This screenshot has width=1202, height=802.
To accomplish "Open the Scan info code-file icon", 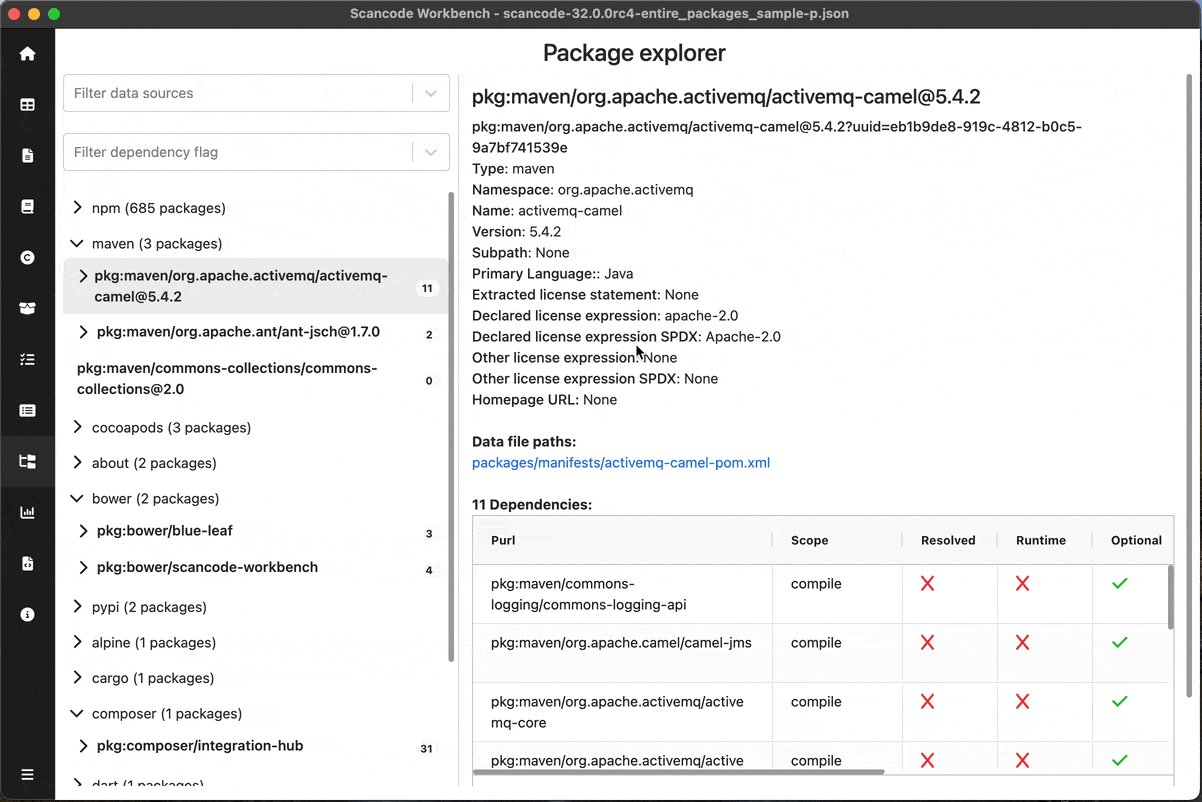I will (x=27, y=564).
